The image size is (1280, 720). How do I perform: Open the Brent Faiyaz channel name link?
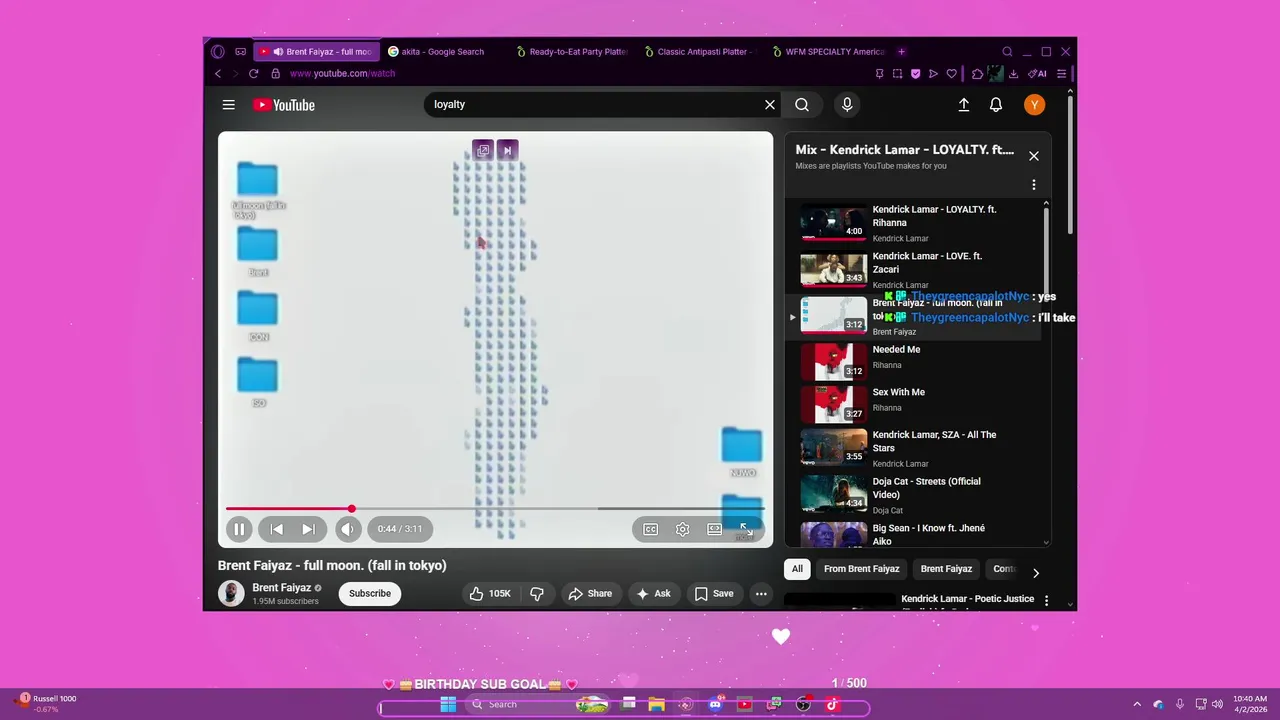[x=282, y=588]
